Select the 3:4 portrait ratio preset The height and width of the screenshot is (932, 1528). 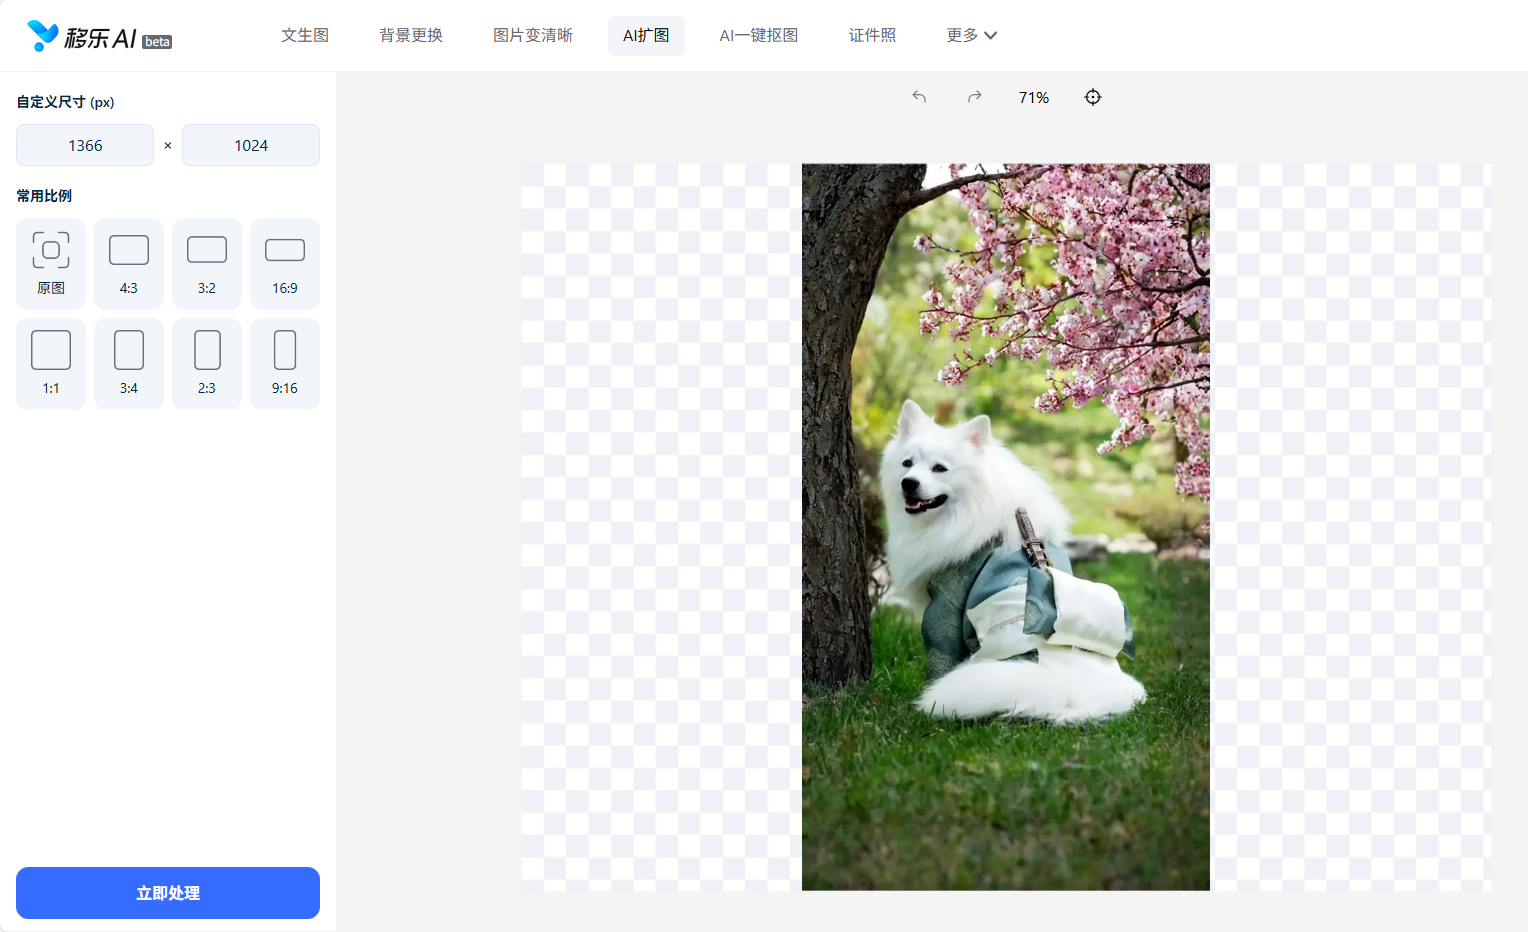pyautogui.click(x=129, y=363)
